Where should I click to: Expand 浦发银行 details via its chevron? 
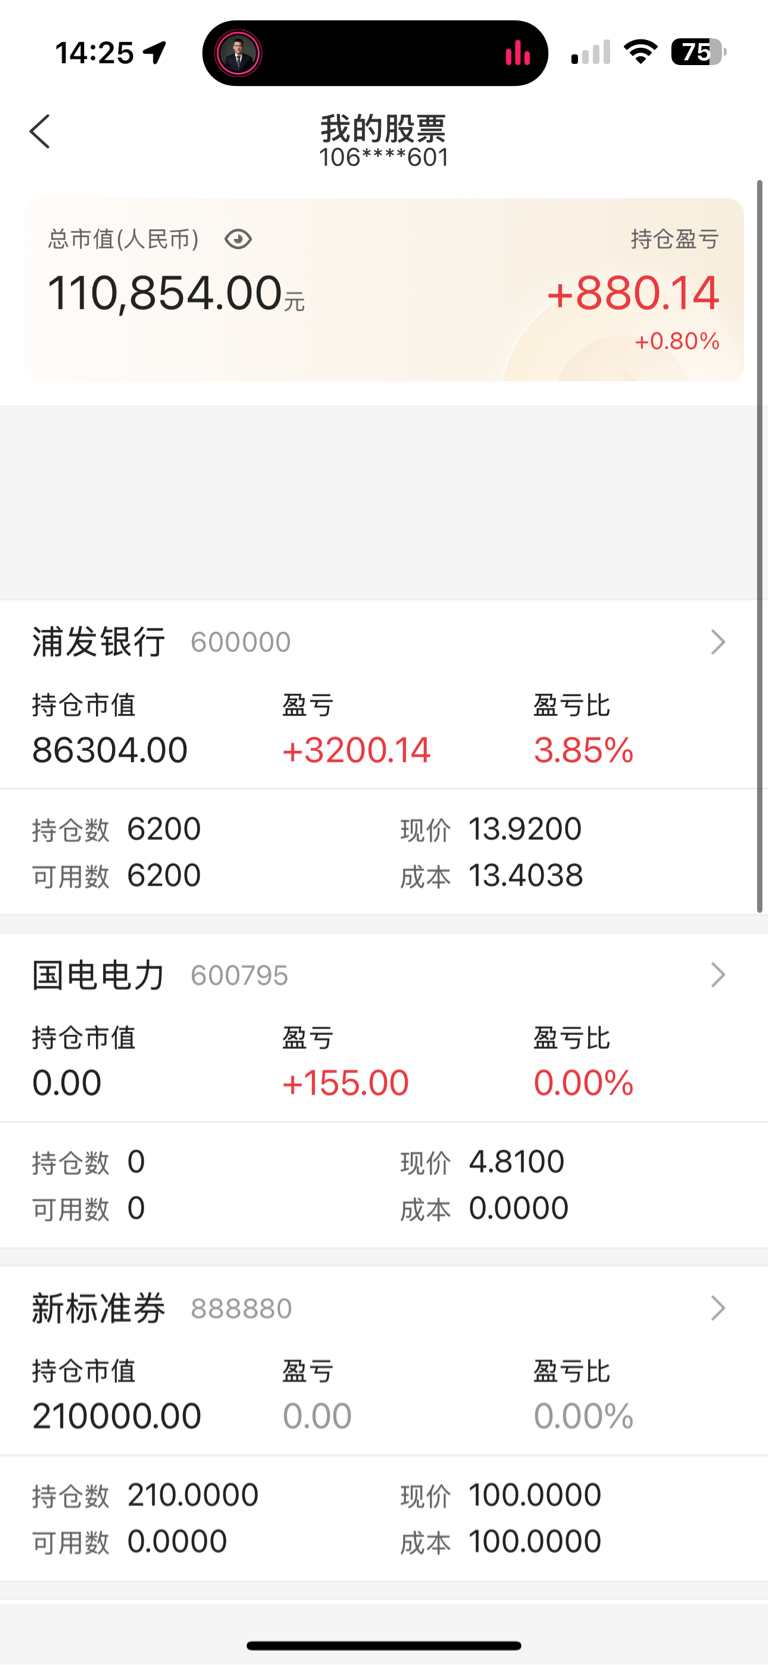(x=718, y=642)
